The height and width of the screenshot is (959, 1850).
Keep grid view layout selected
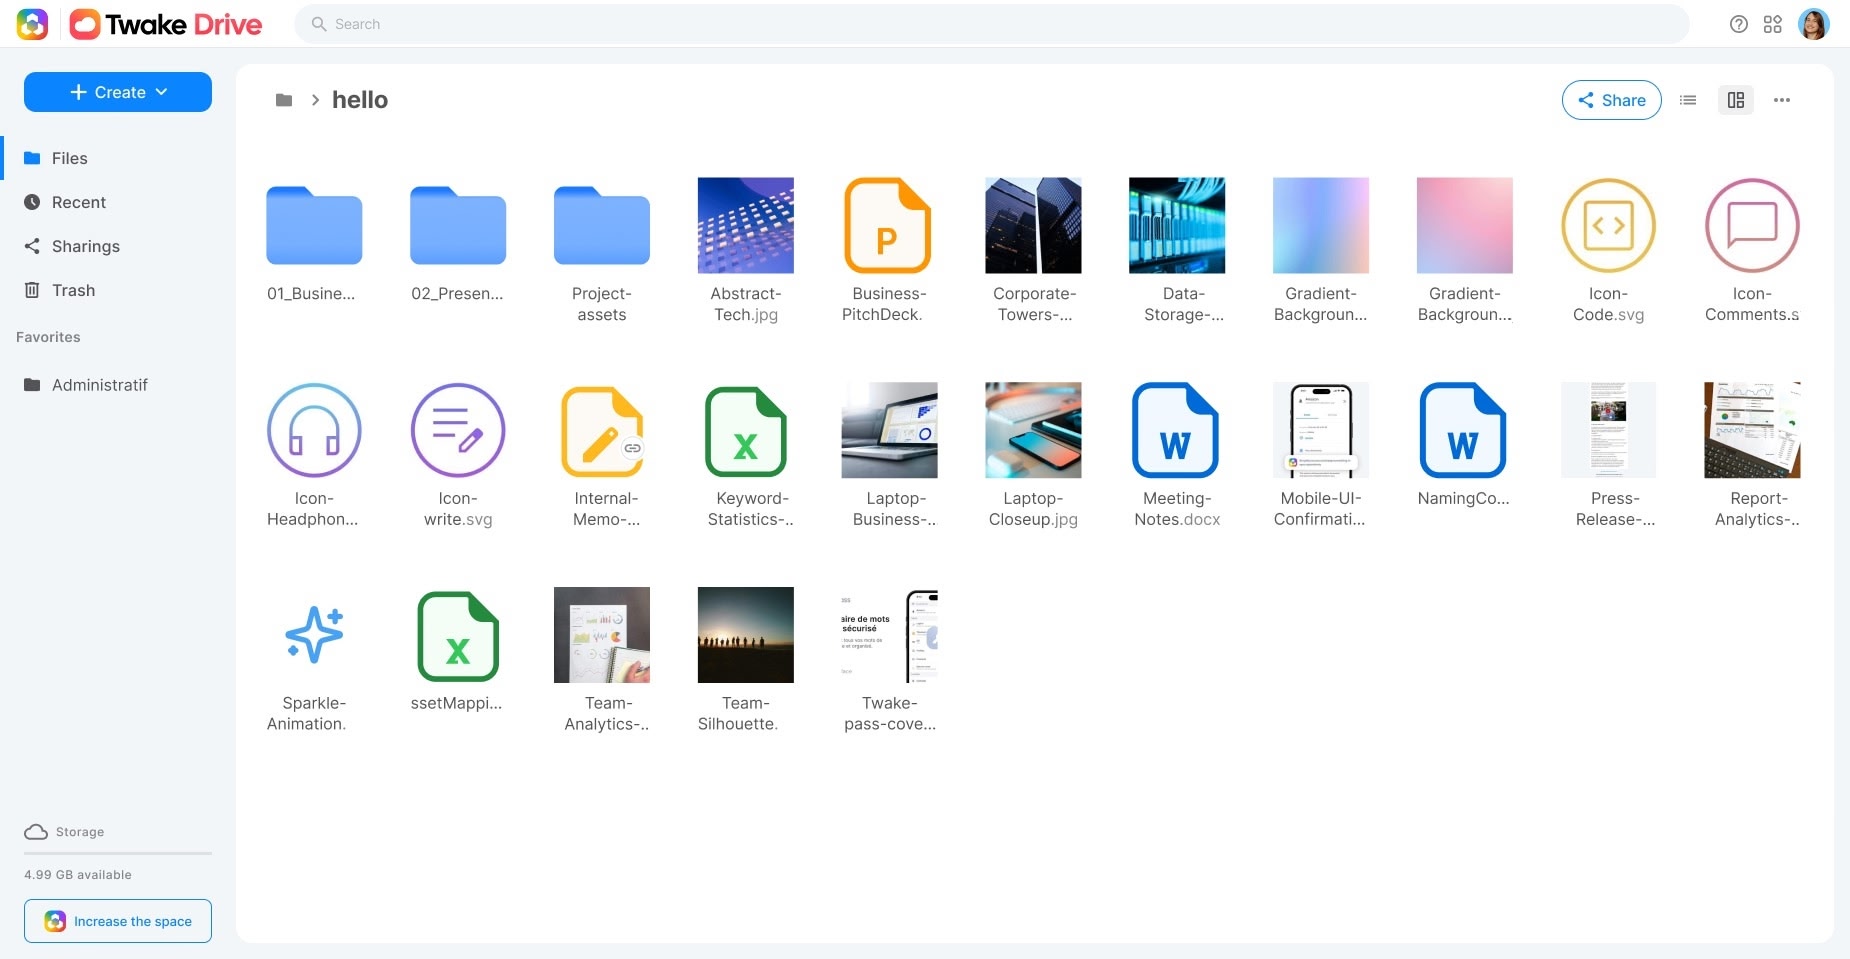click(x=1735, y=99)
